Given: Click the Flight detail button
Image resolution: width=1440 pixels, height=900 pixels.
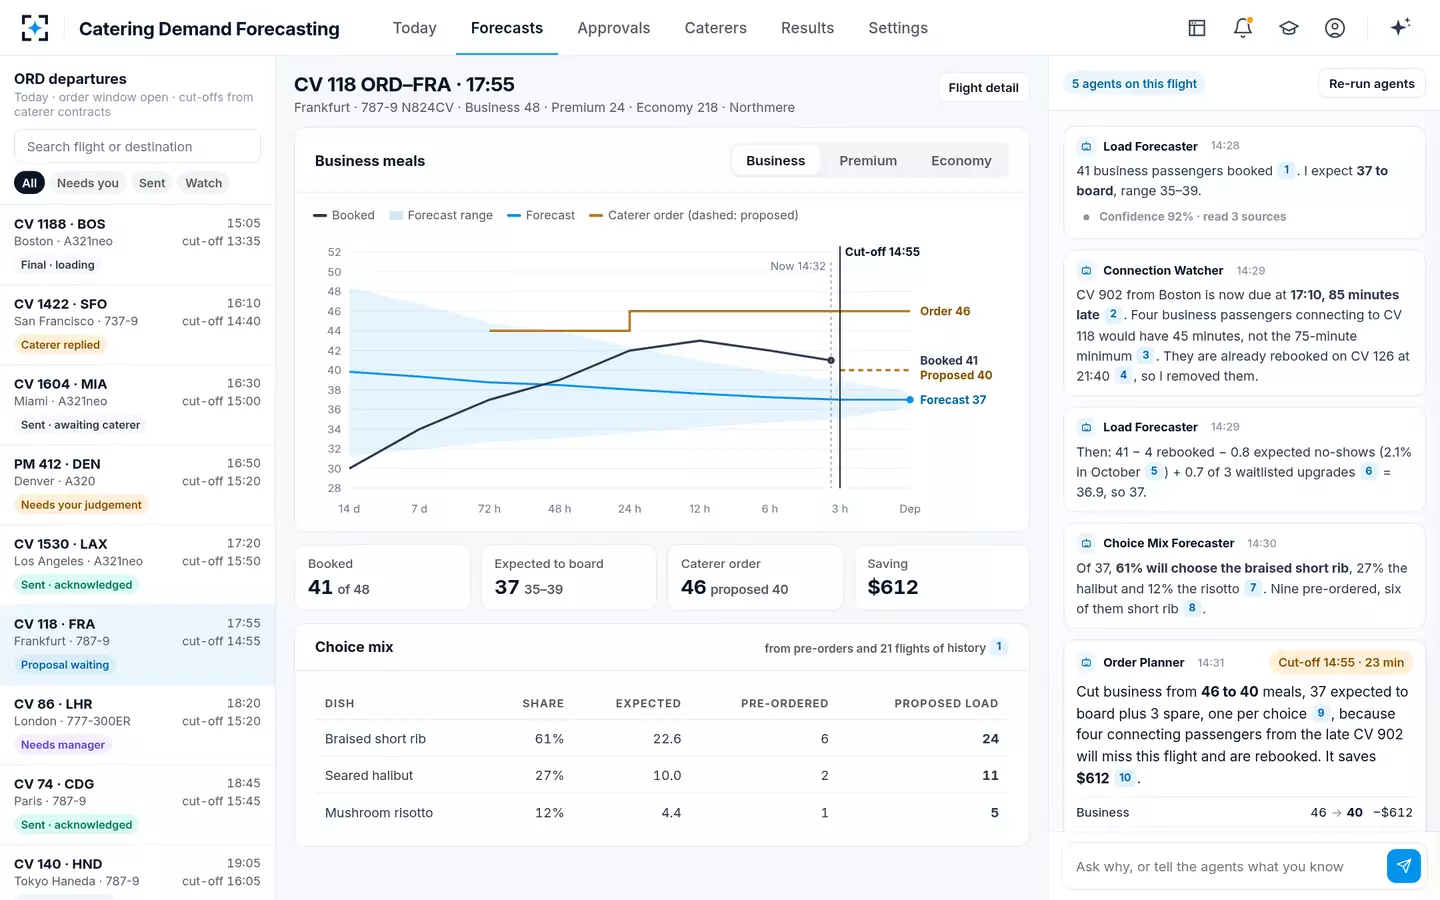Looking at the screenshot, I should (983, 88).
